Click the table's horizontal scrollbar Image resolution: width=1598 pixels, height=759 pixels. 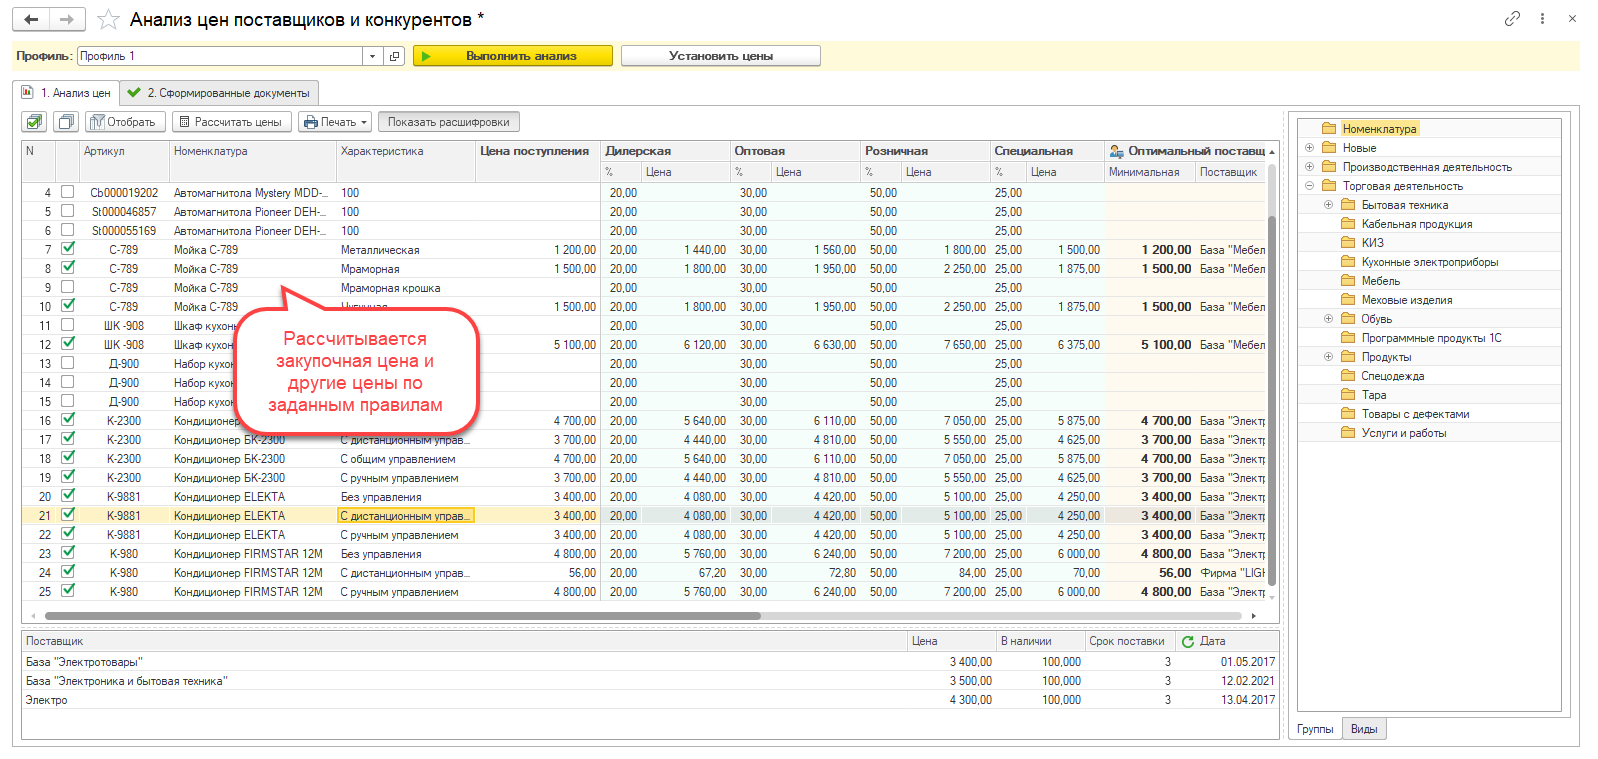(400, 616)
